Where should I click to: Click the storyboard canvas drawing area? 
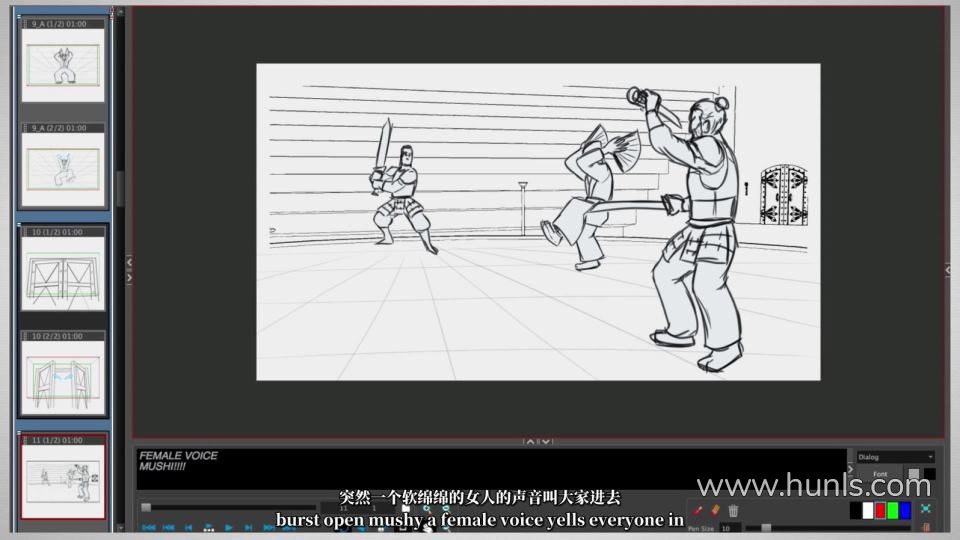(x=538, y=222)
